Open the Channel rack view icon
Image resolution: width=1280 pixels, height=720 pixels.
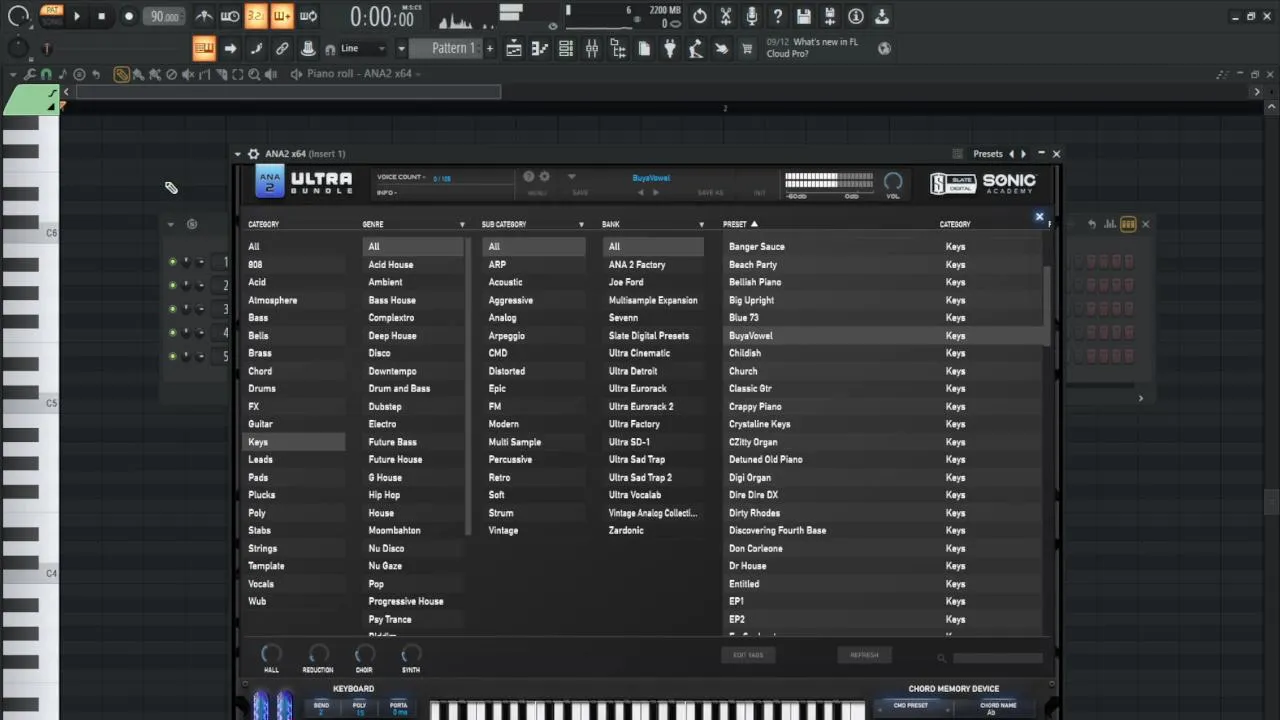566,48
